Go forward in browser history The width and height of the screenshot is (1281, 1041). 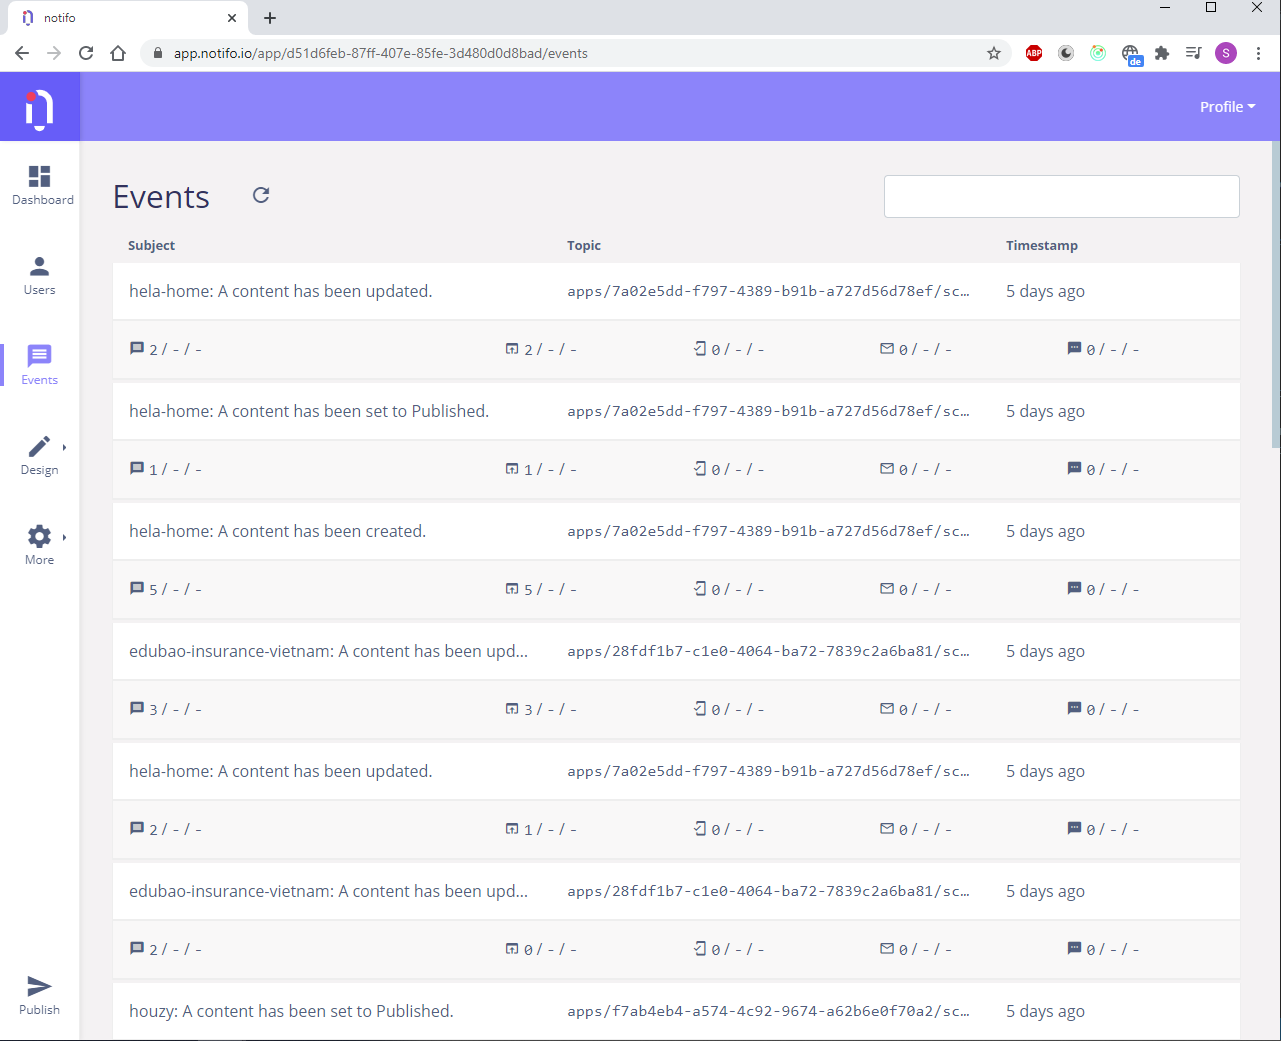[54, 53]
